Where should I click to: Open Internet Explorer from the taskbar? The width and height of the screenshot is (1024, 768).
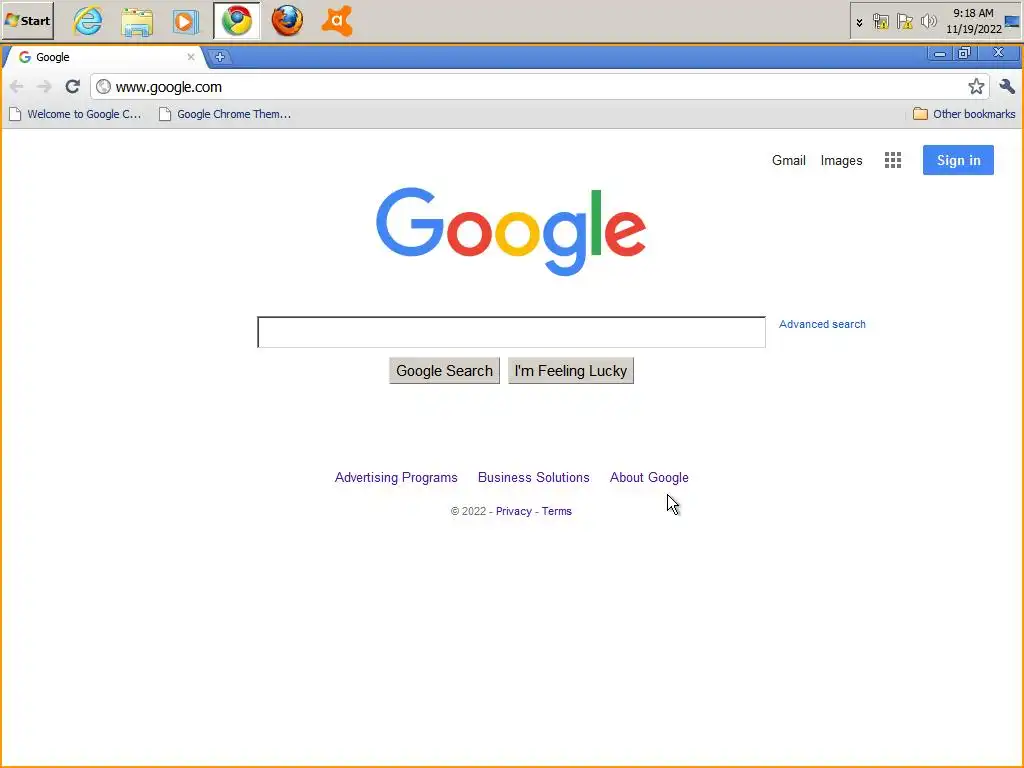coord(88,21)
